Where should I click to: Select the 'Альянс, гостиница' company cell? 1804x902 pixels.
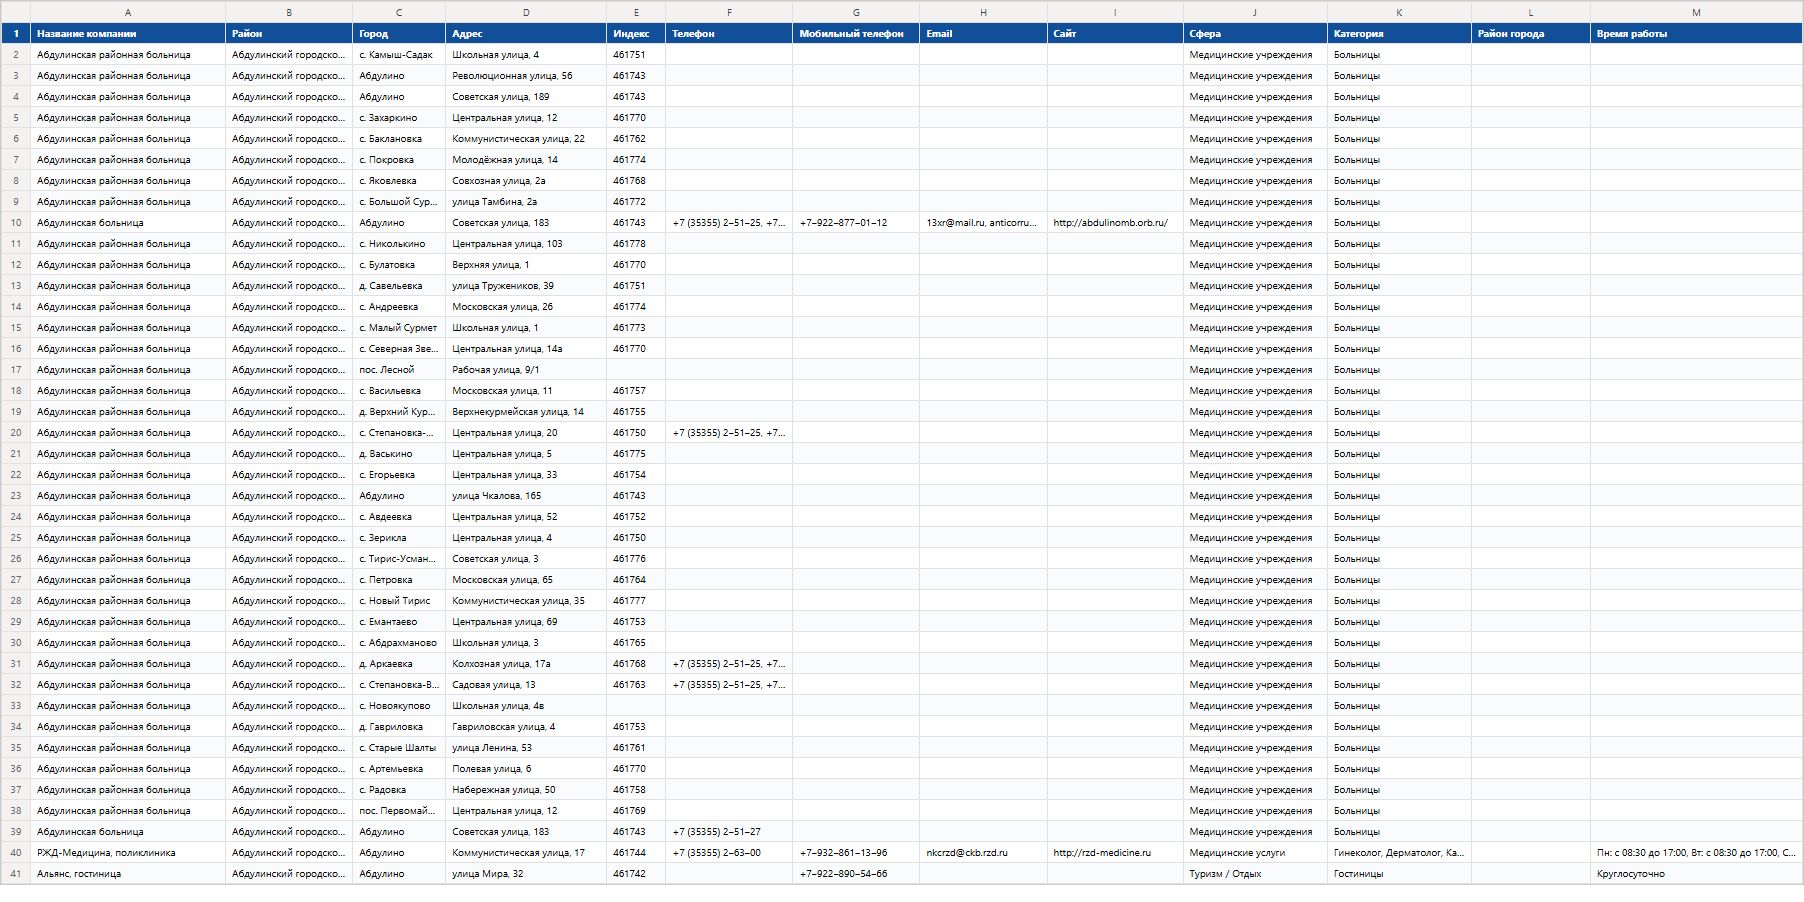click(128, 874)
